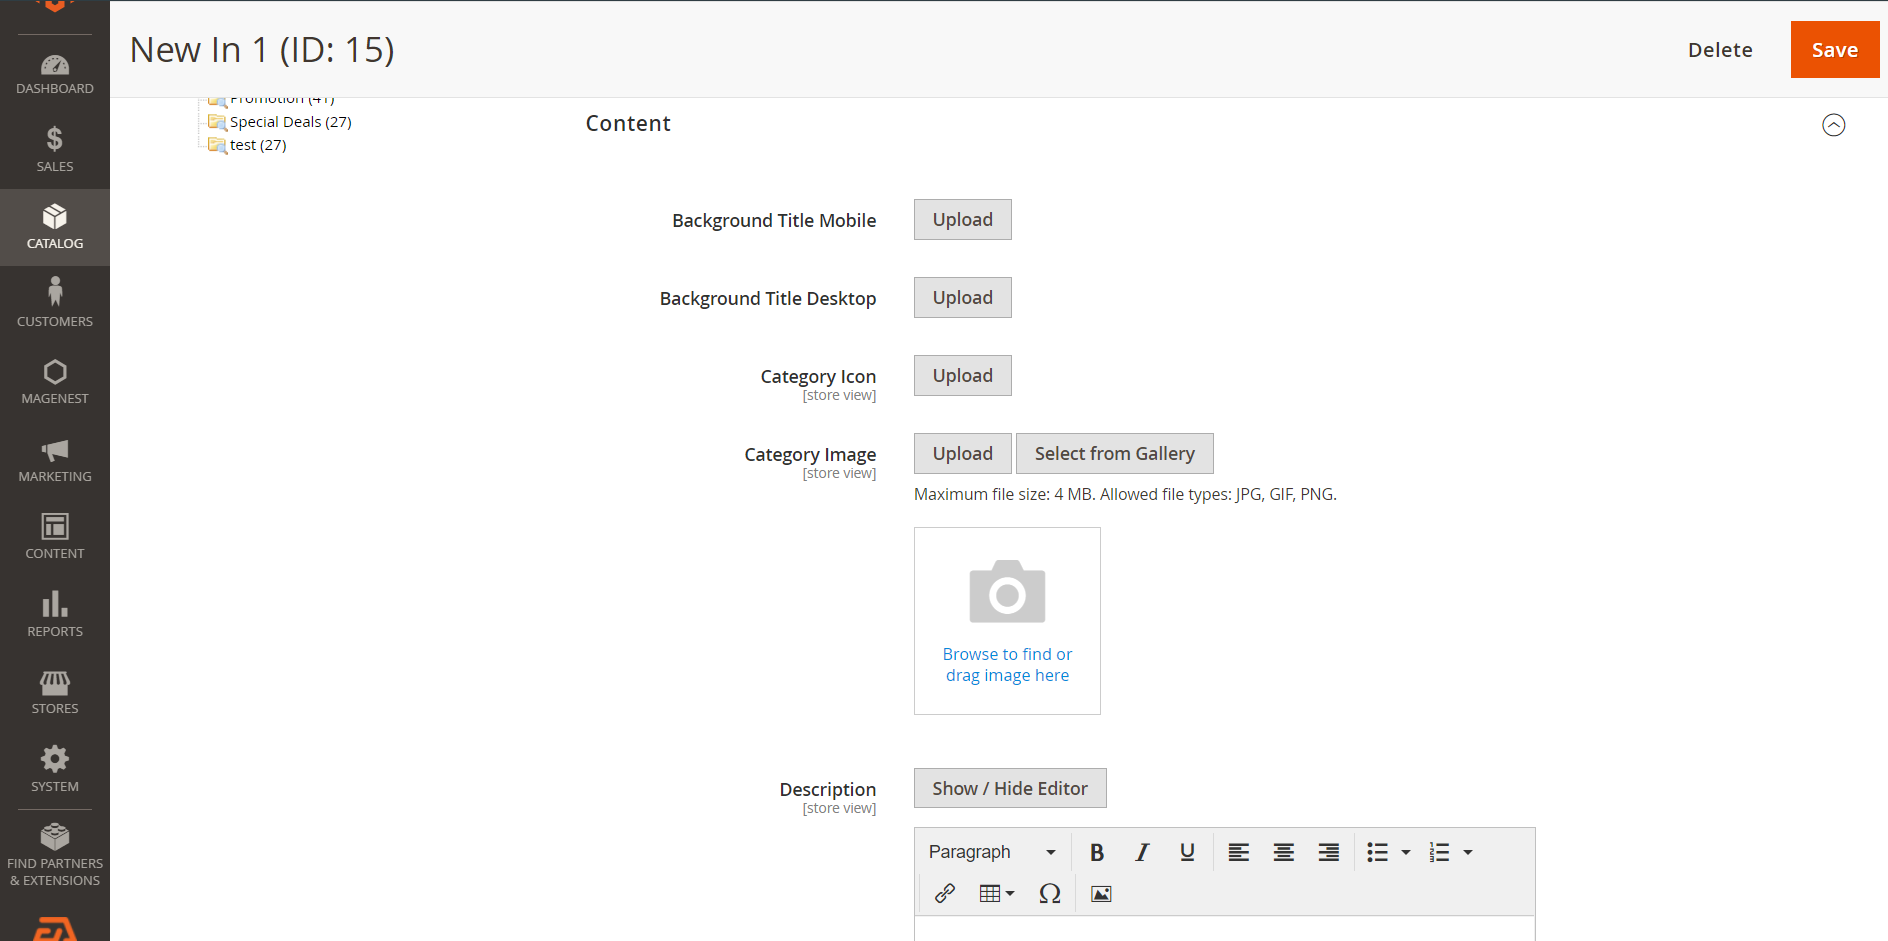Center align text in editor
The image size is (1888, 941).
pyautogui.click(x=1284, y=852)
